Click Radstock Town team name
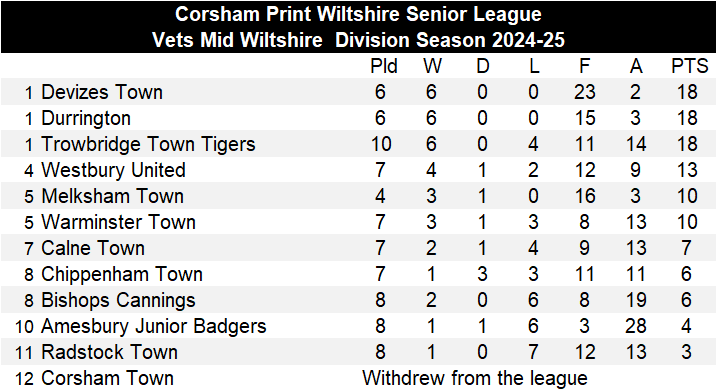Viewport: 716px width, 391px height. [109, 353]
